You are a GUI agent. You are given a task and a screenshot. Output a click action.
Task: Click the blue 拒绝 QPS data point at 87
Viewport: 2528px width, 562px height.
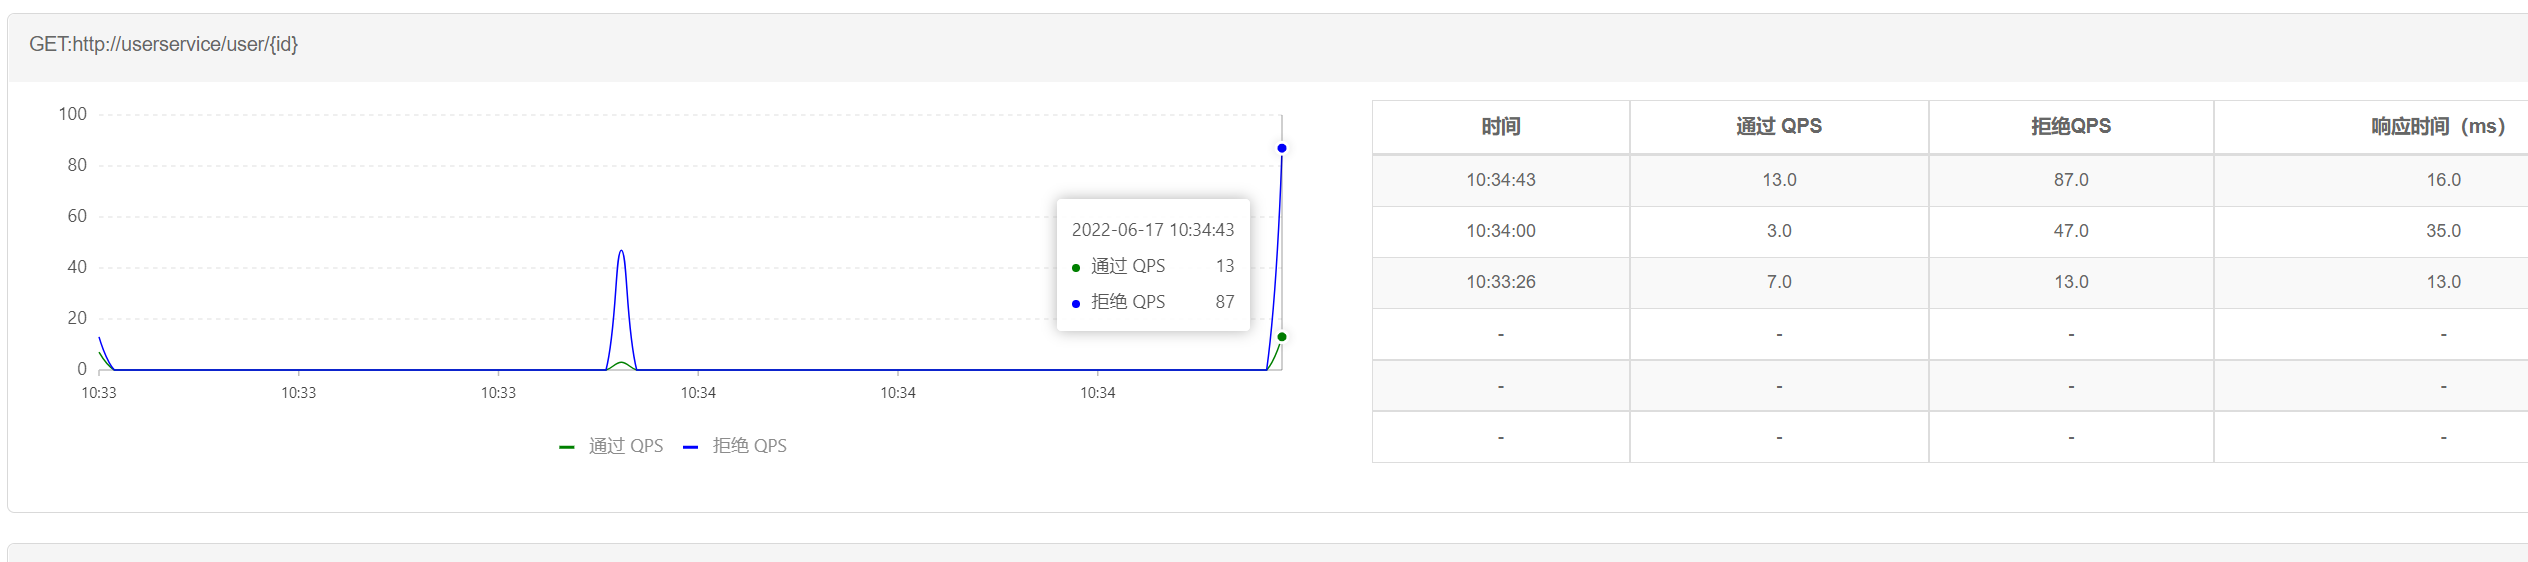1282,148
